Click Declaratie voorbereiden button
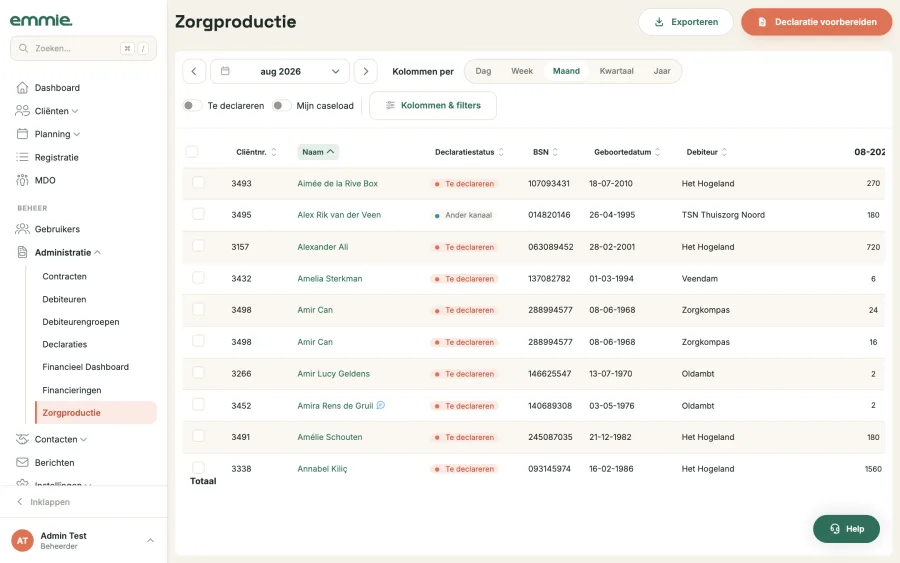 pos(817,22)
